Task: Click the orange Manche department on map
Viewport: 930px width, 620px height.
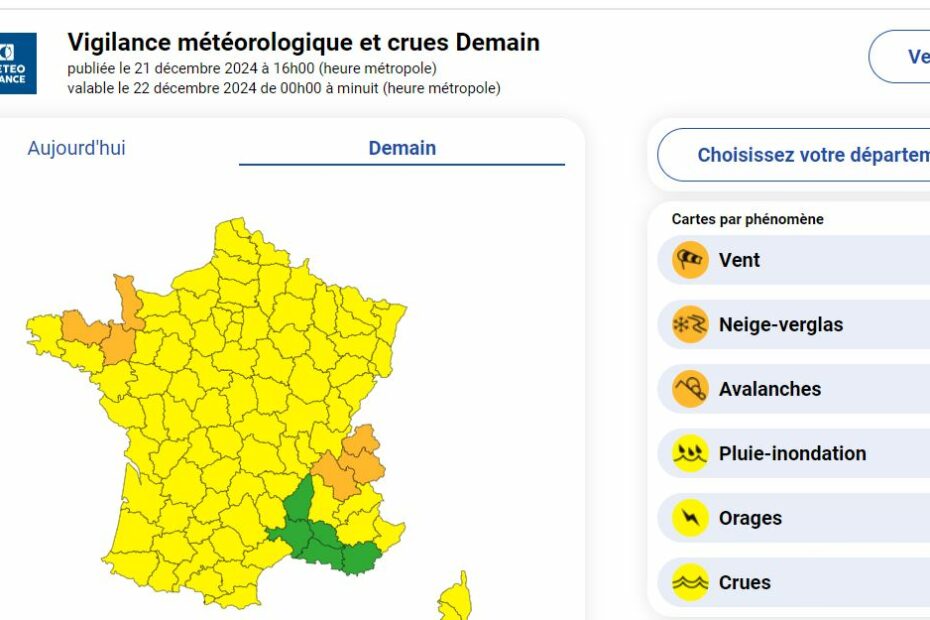Action: (x=128, y=301)
